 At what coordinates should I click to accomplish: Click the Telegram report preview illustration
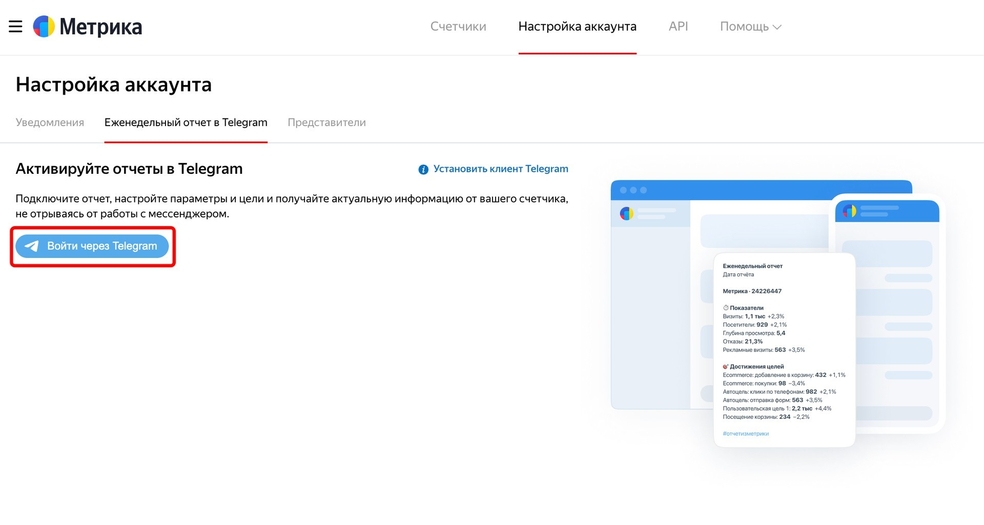coord(778,314)
